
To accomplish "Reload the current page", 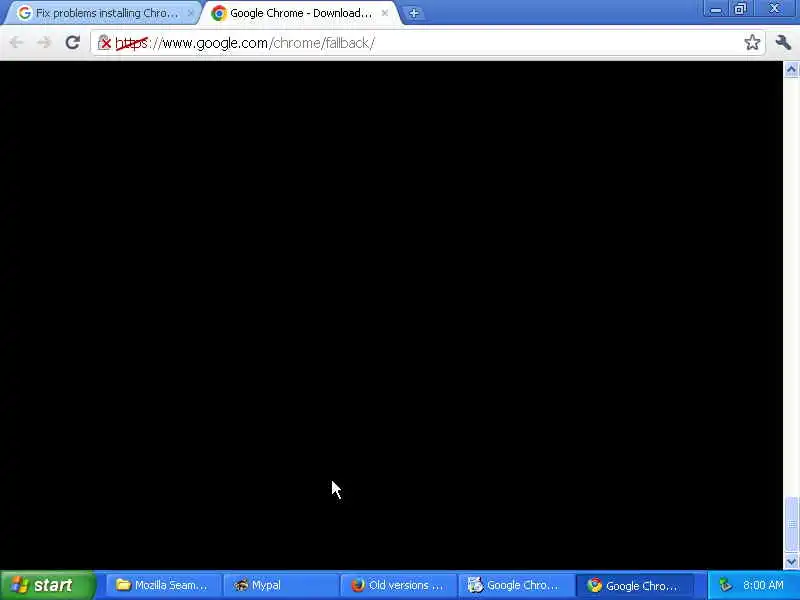I will click(72, 42).
